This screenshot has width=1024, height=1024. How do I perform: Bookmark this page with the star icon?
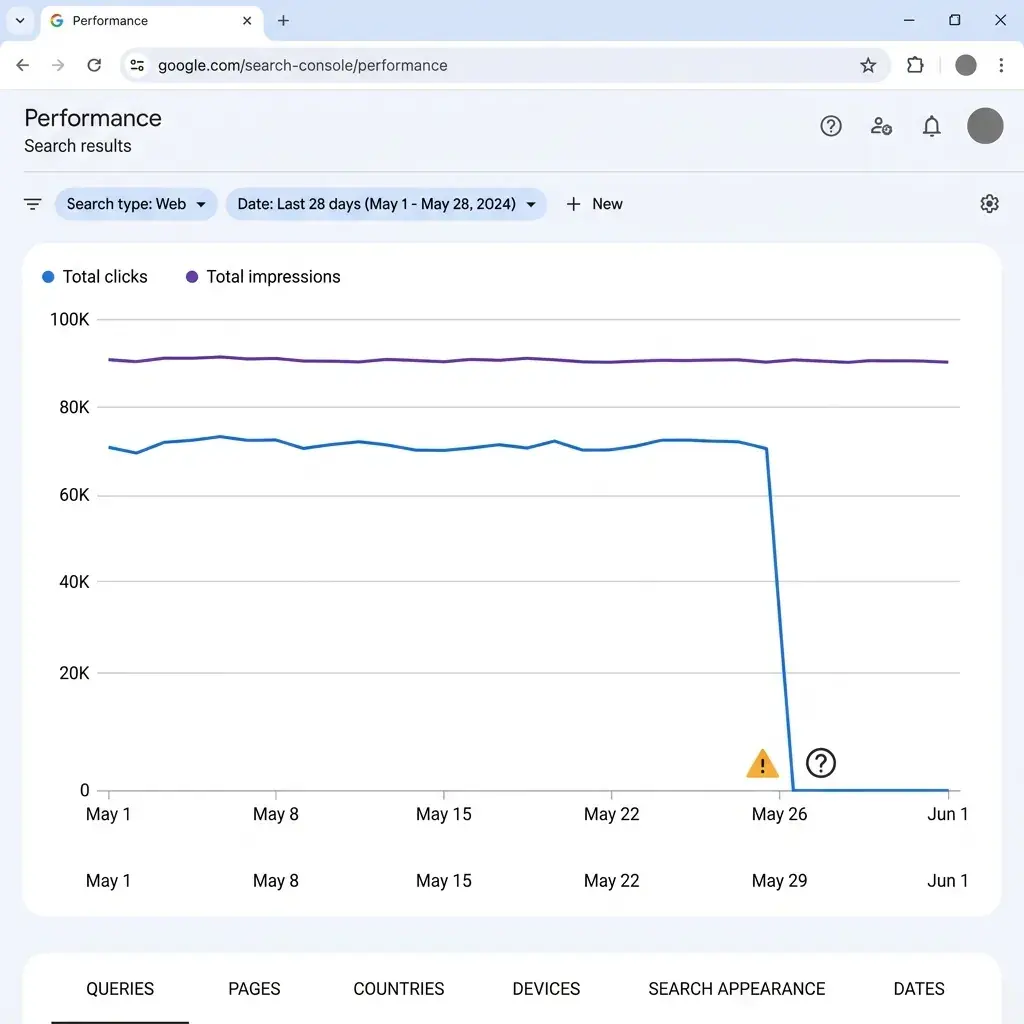[x=868, y=65]
